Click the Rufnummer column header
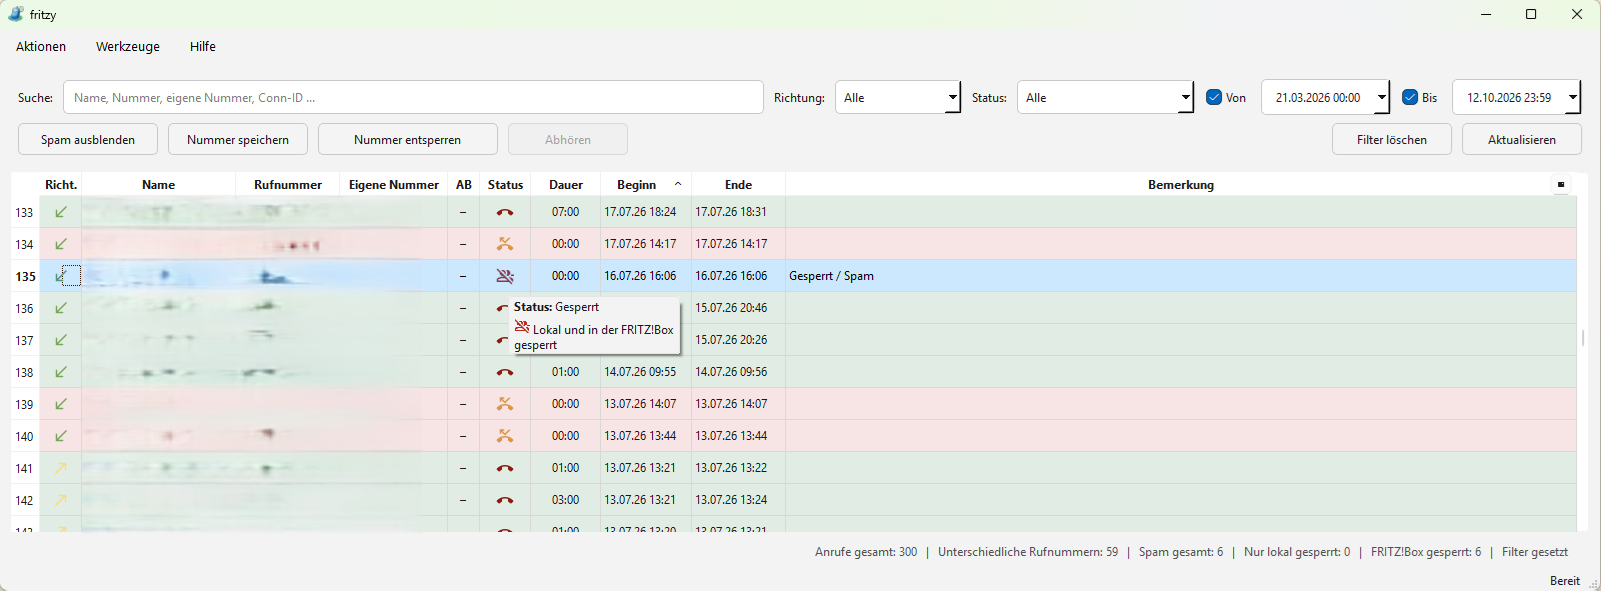 [x=288, y=184]
